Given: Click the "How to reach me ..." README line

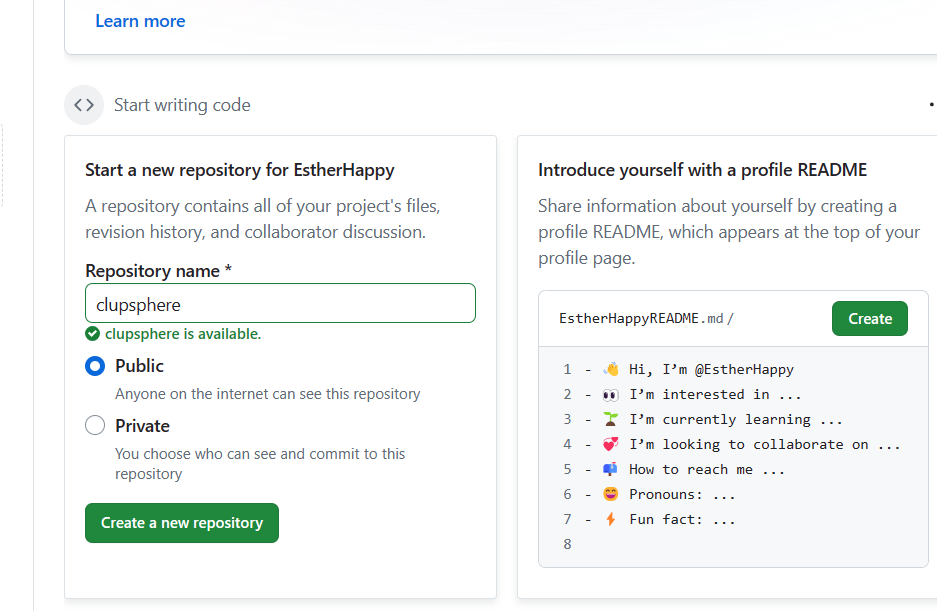Looking at the screenshot, I should pos(707,470).
